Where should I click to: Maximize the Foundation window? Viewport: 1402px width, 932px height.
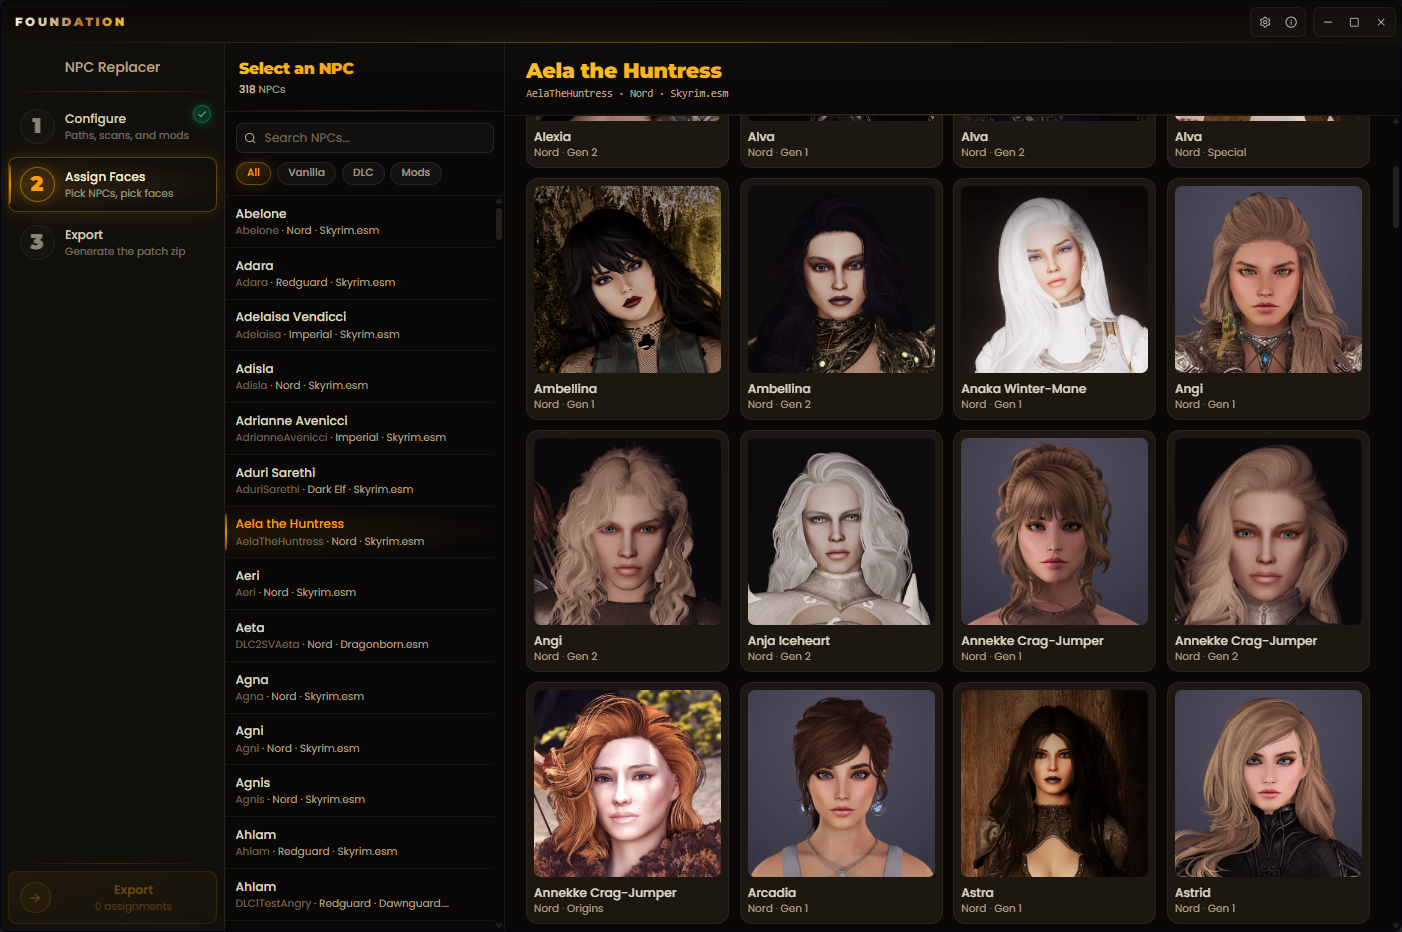coord(1354,22)
